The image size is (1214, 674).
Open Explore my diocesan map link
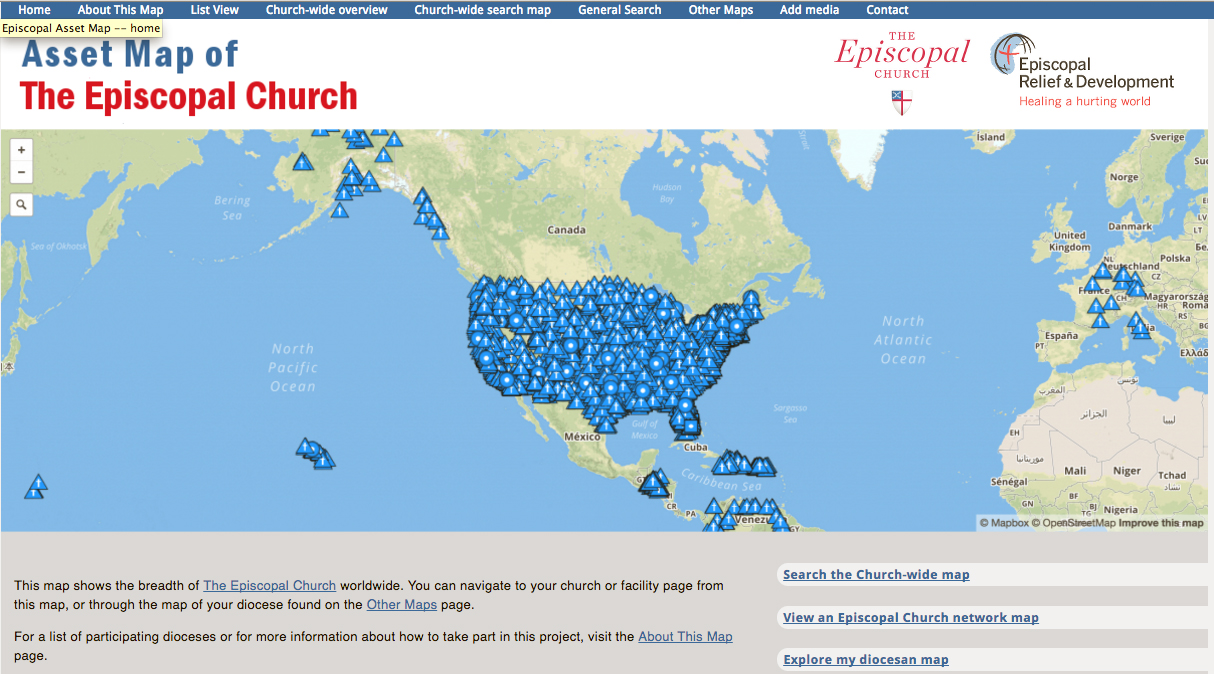click(x=866, y=659)
